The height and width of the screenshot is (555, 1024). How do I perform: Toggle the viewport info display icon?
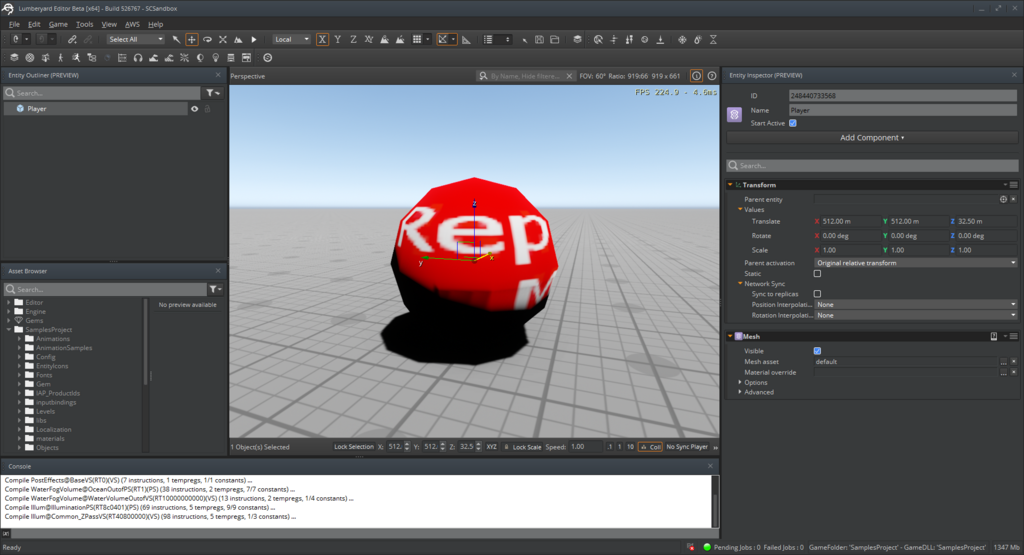(x=697, y=75)
